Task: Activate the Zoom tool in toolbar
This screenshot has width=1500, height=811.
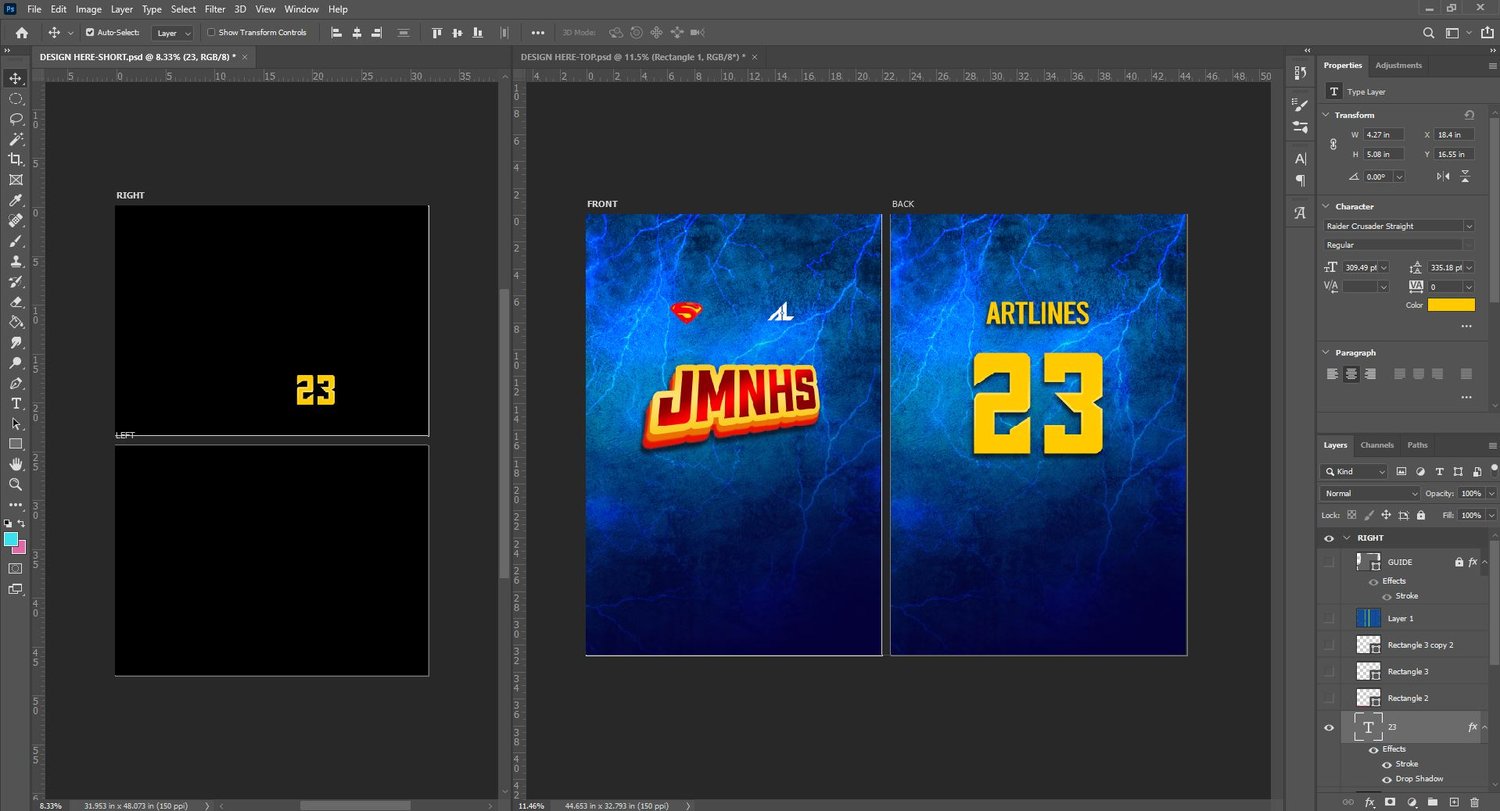Action: point(16,484)
